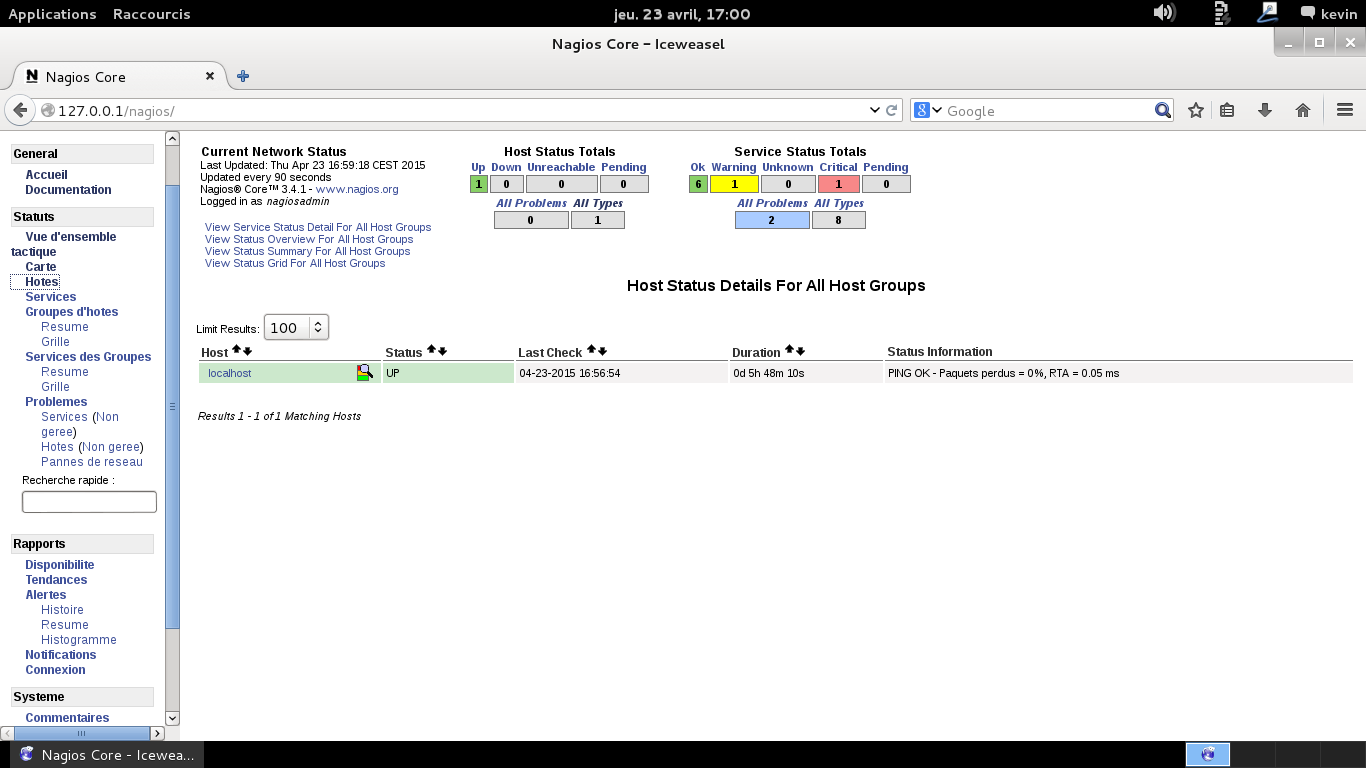The height and width of the screenshot is (768, 1366).
Task: Open www.nagios.org link
Action: coord(357,189)
